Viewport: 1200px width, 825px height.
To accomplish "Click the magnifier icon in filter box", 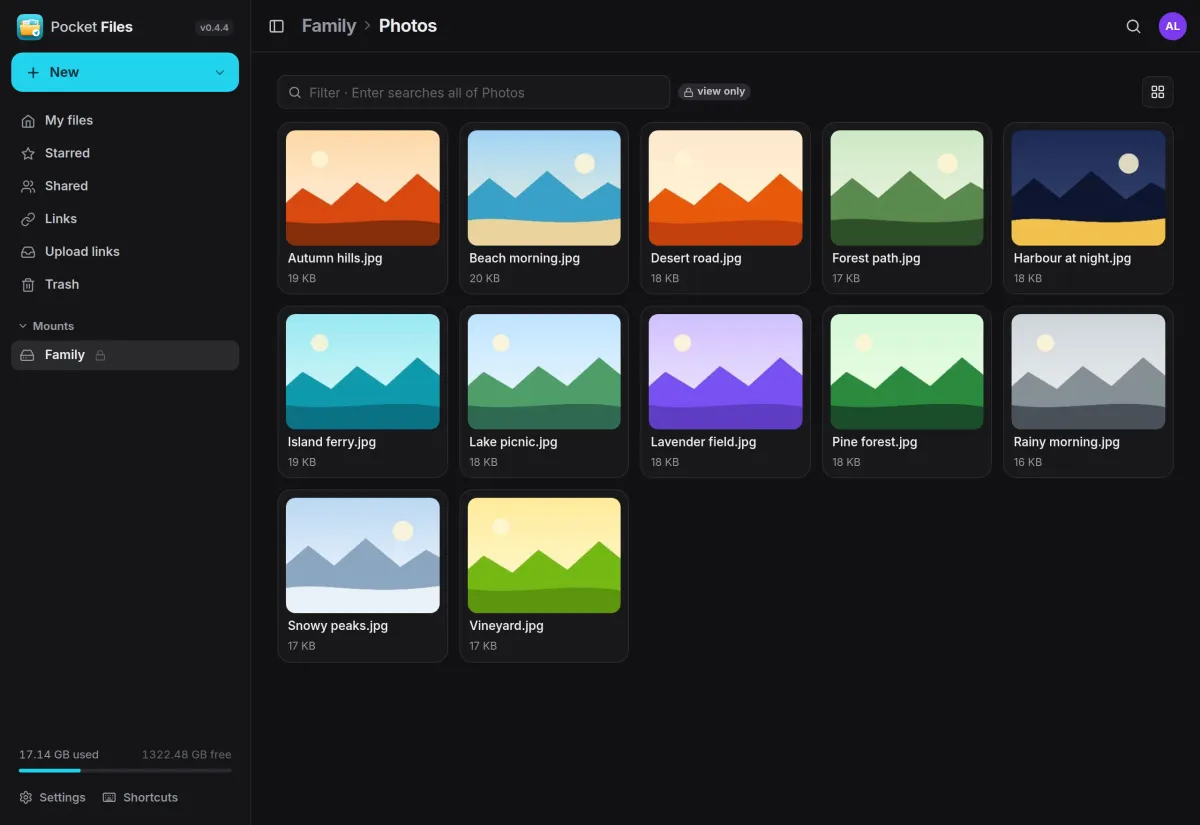I will tap(295, 92).
